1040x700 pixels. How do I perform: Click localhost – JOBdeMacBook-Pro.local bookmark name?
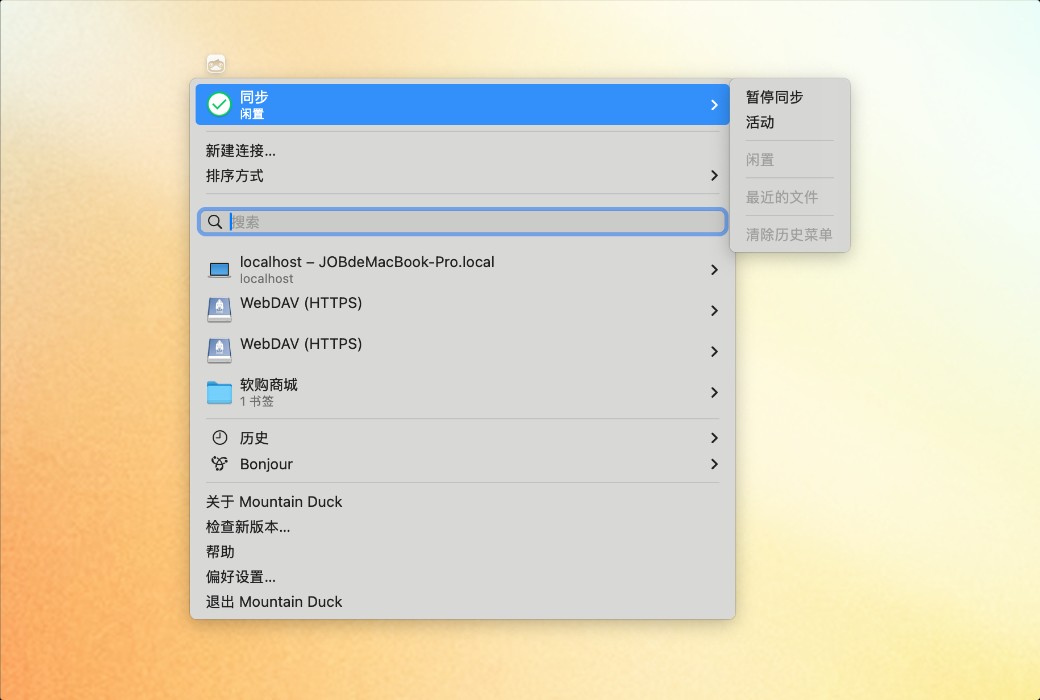367,262
